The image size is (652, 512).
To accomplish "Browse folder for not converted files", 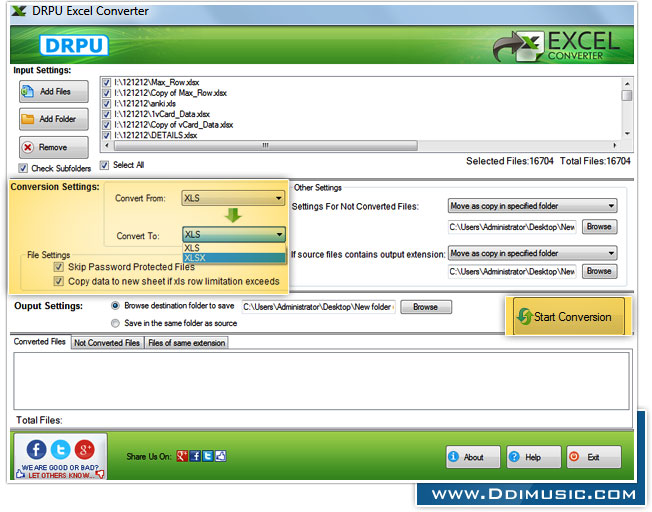I will [599, 227].
